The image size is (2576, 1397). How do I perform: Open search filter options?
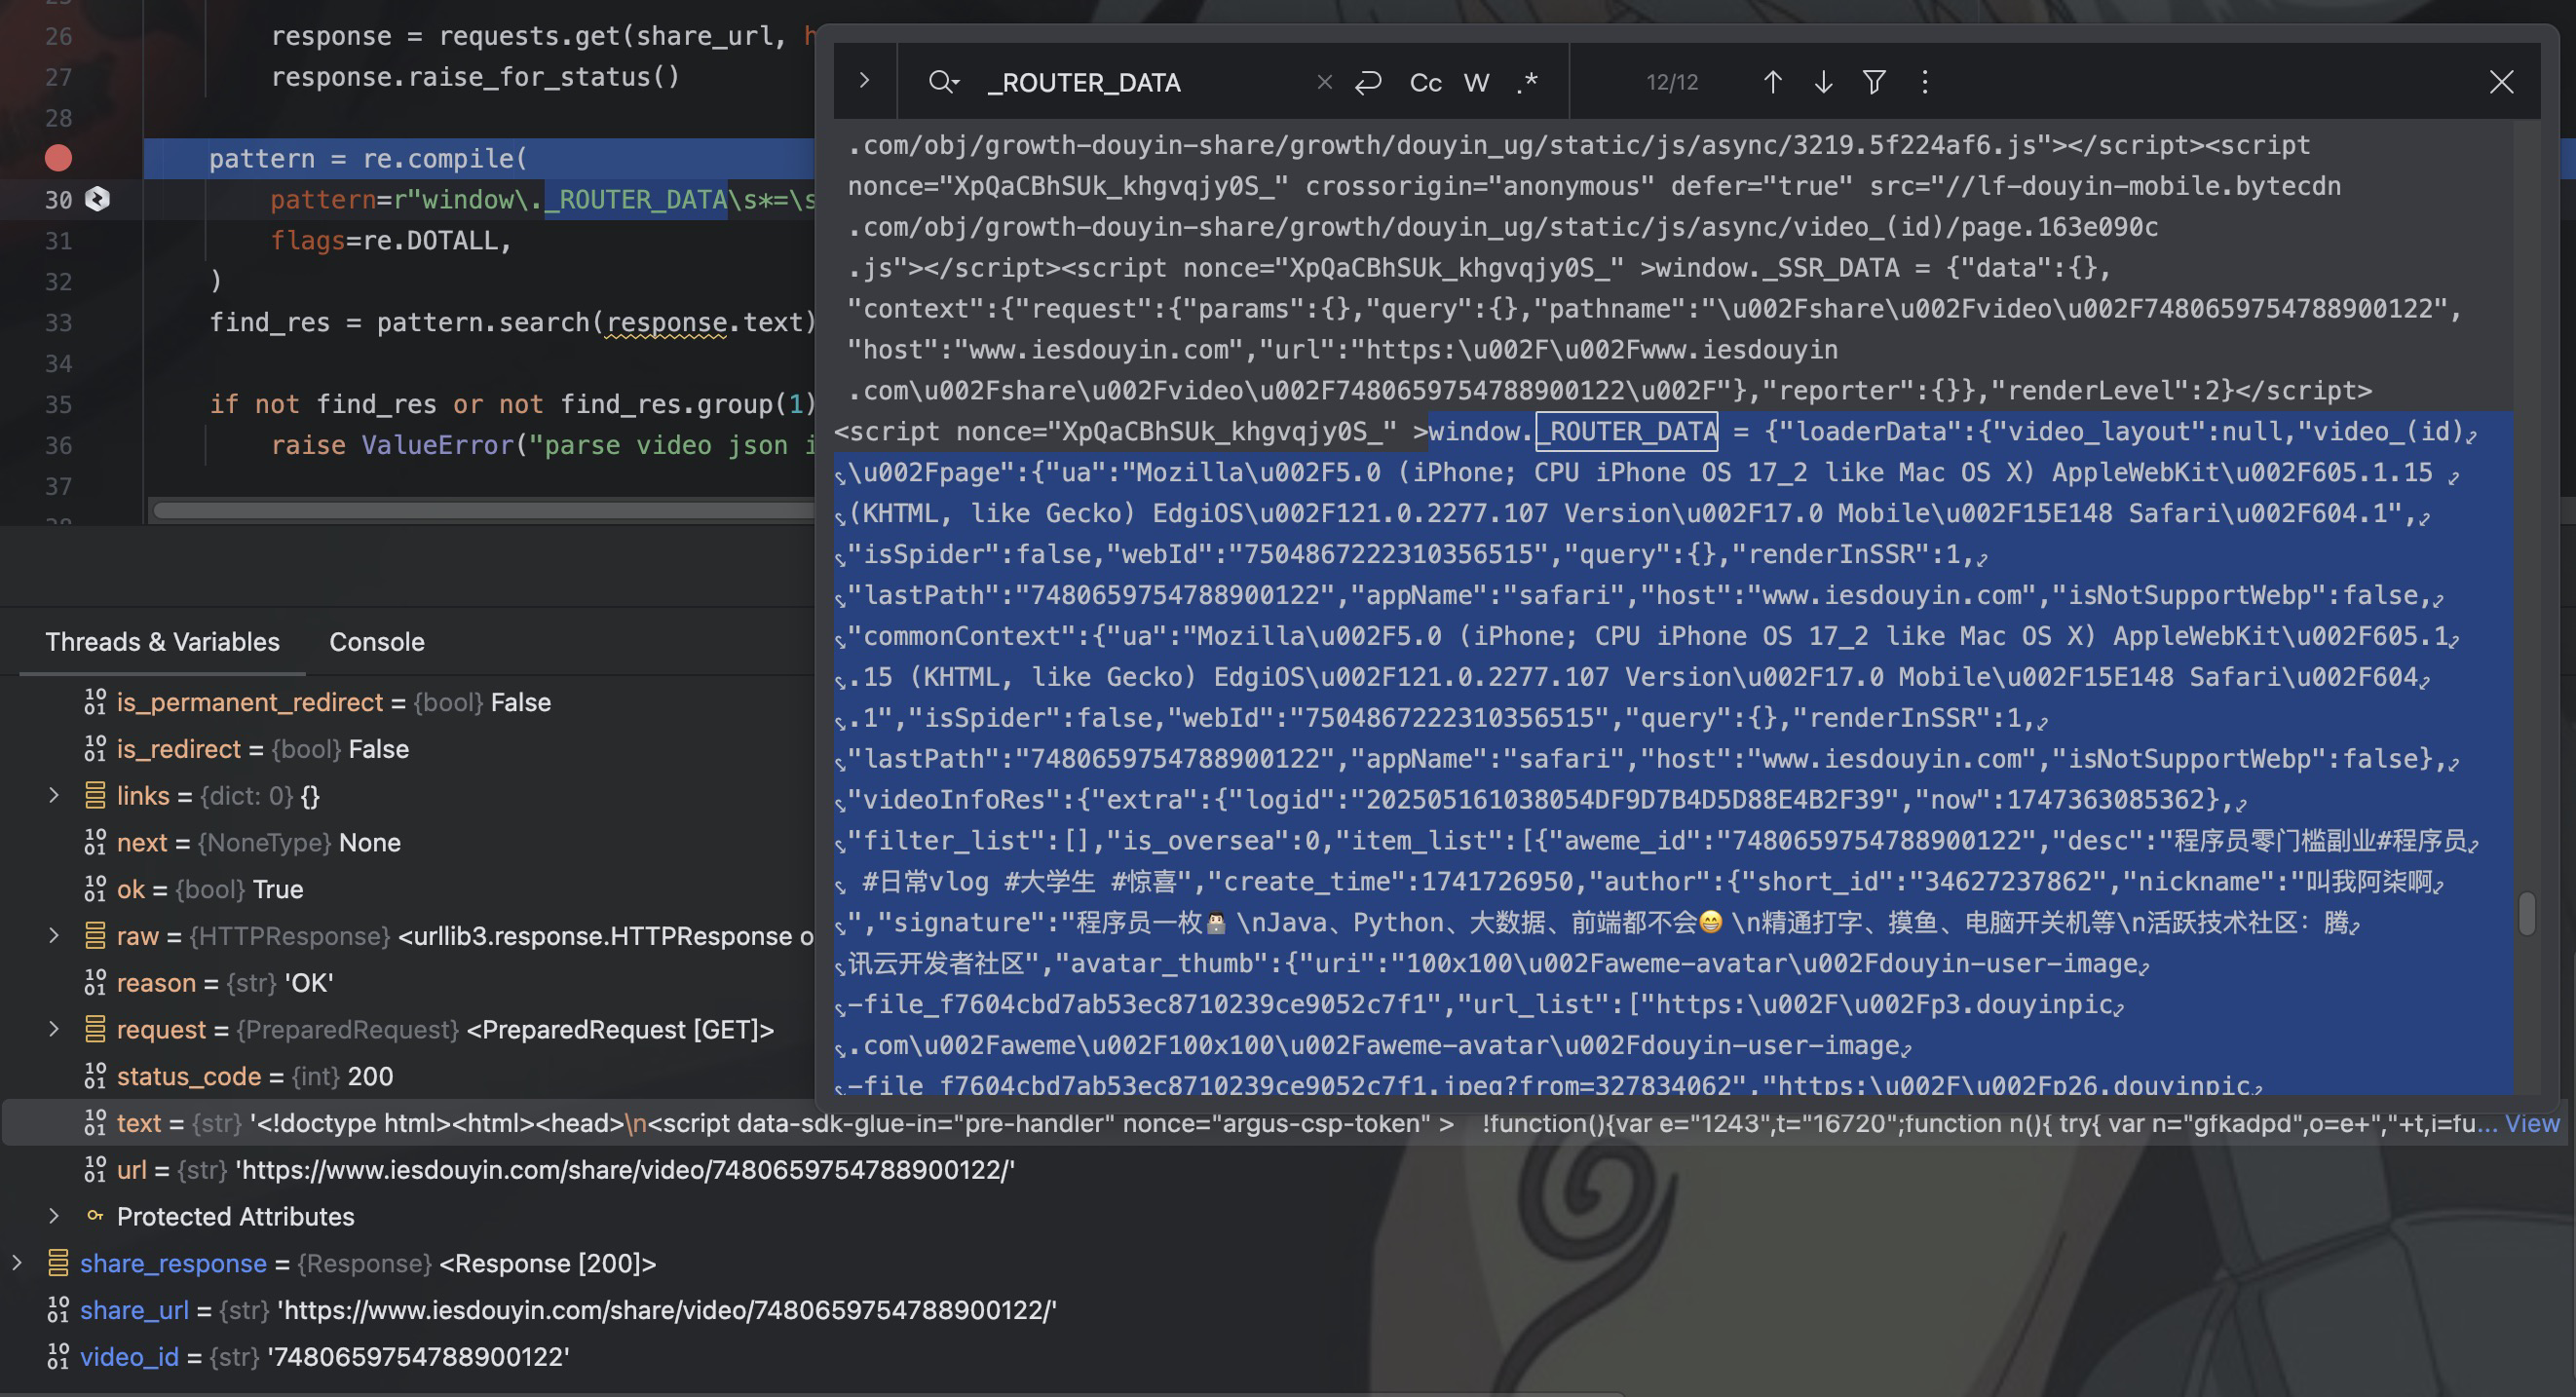1874,82
